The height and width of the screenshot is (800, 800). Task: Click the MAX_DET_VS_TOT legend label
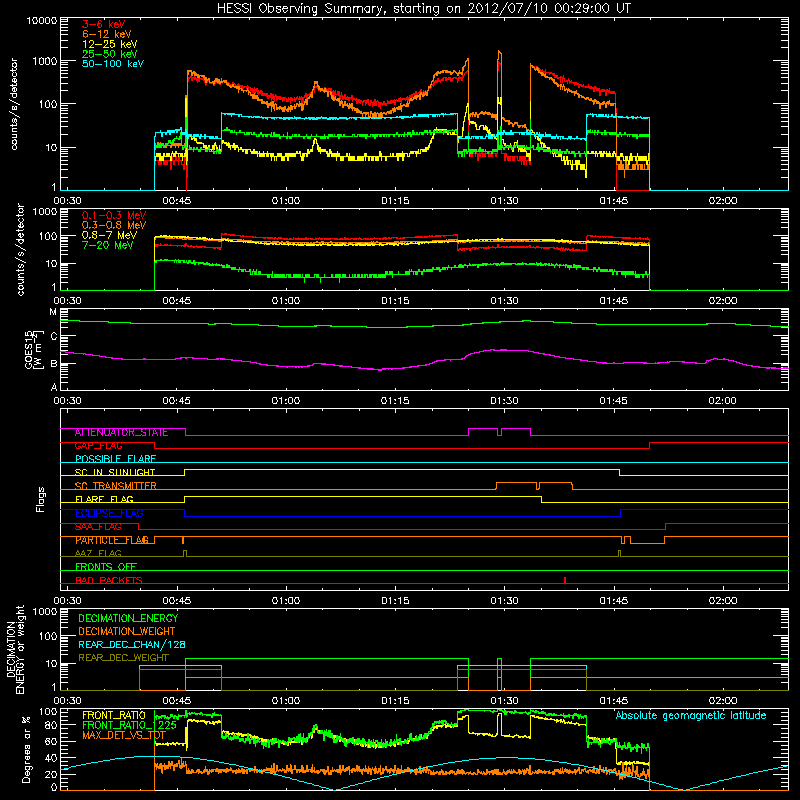click(x=124, y=735)
